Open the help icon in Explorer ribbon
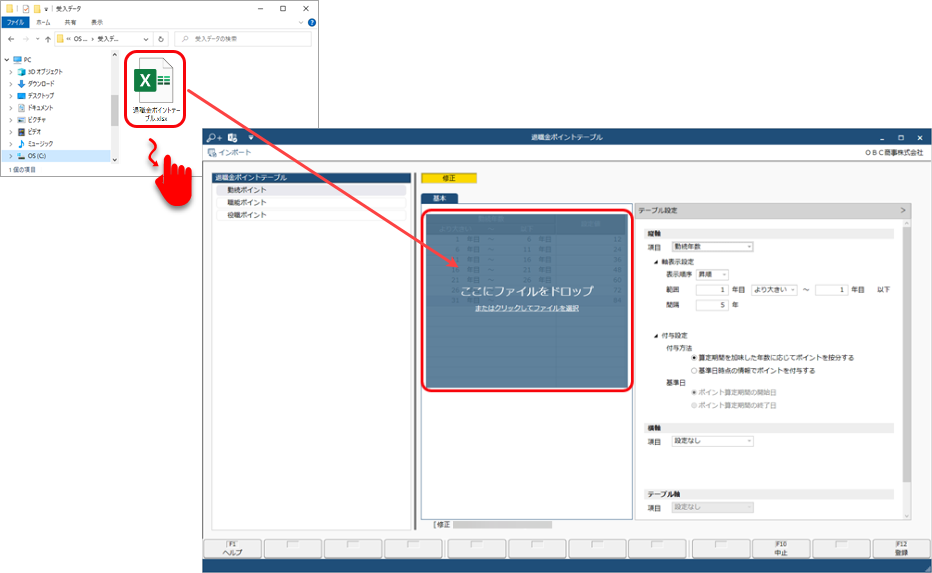 pyautogui.click(x=309, y=21)
